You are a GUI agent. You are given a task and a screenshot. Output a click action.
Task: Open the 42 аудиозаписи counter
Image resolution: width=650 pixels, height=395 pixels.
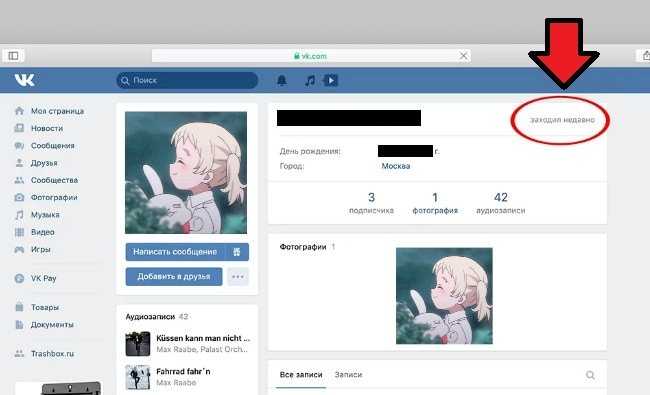click(x=500, y=203)
